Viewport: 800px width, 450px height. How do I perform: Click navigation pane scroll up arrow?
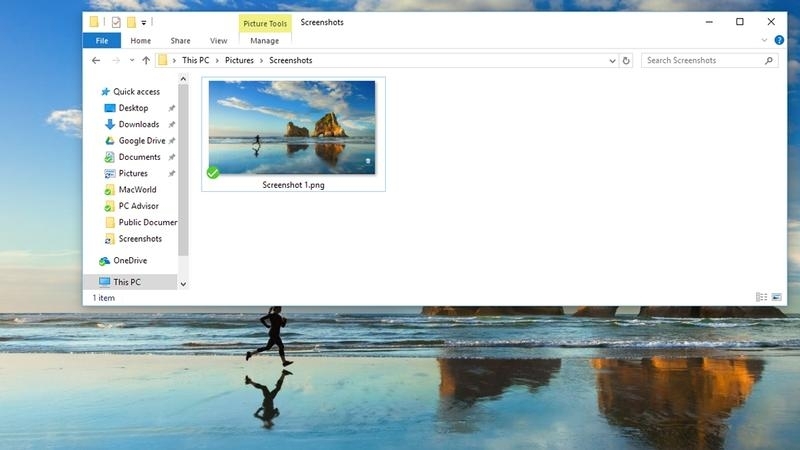pyautogui.click(x=183, y=79)
